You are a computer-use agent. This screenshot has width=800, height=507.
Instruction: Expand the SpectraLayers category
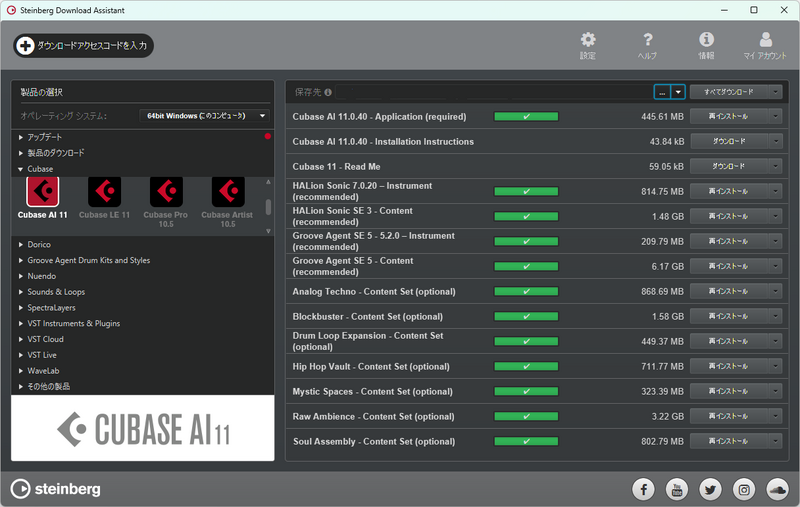(x=20, y=308)
